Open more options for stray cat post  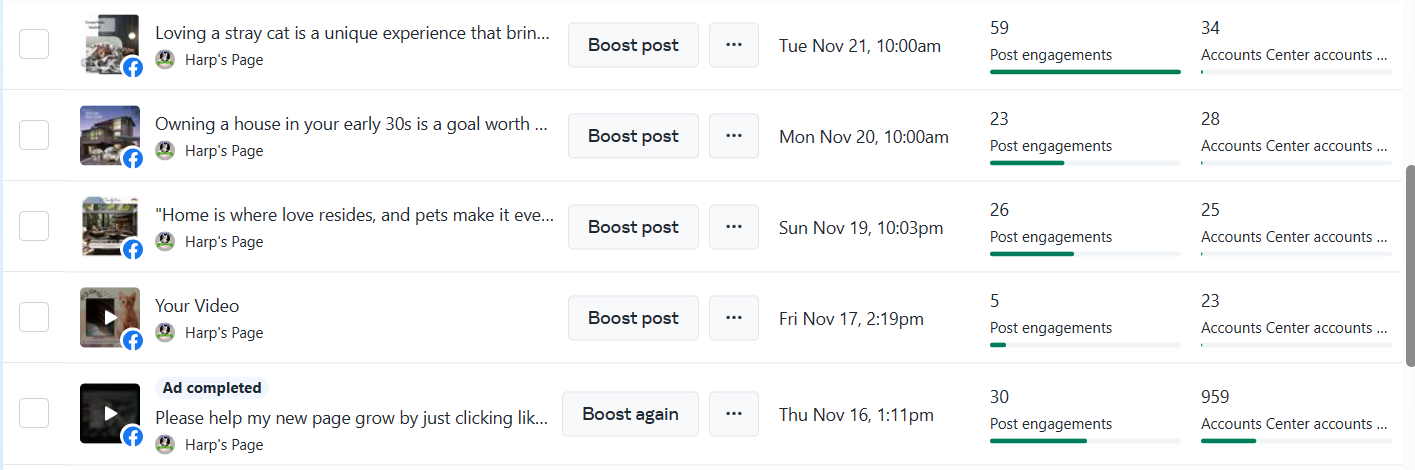click(x=734, y=45)
